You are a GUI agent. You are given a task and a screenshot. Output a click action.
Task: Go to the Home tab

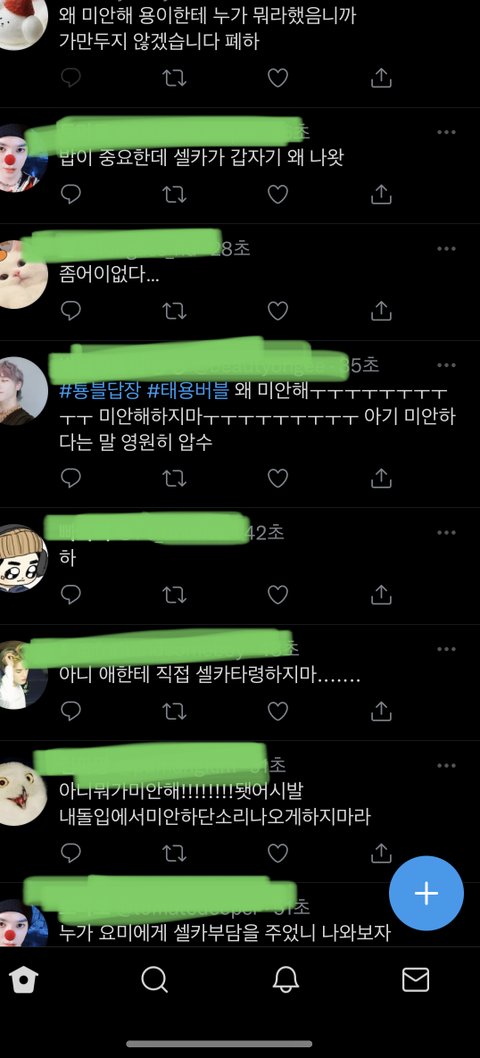tap(24, 980)
